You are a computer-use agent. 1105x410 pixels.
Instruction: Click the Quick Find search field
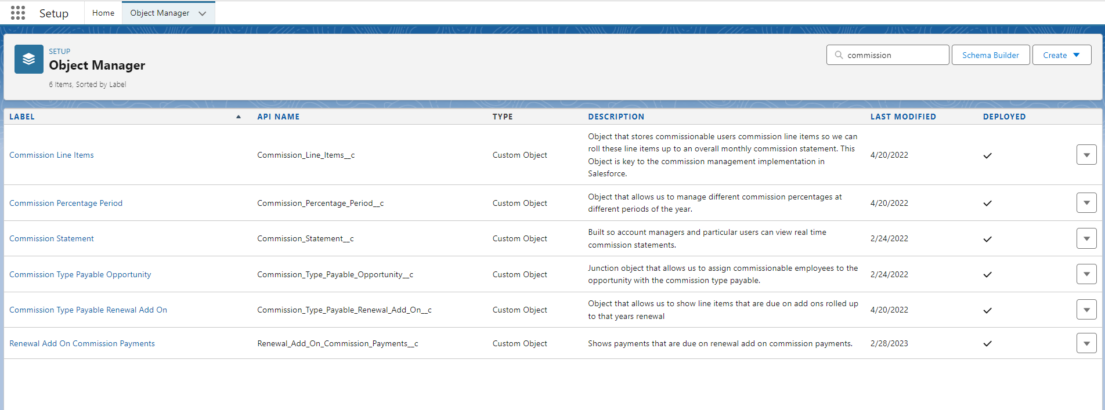(x=894, y=56)
